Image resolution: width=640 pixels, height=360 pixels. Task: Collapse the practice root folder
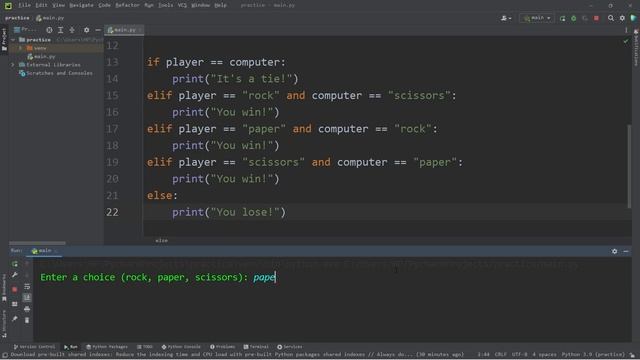[13, 40]
